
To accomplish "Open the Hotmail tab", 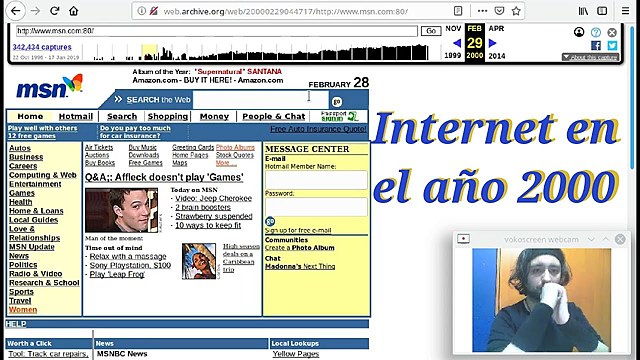I will 76,116.
